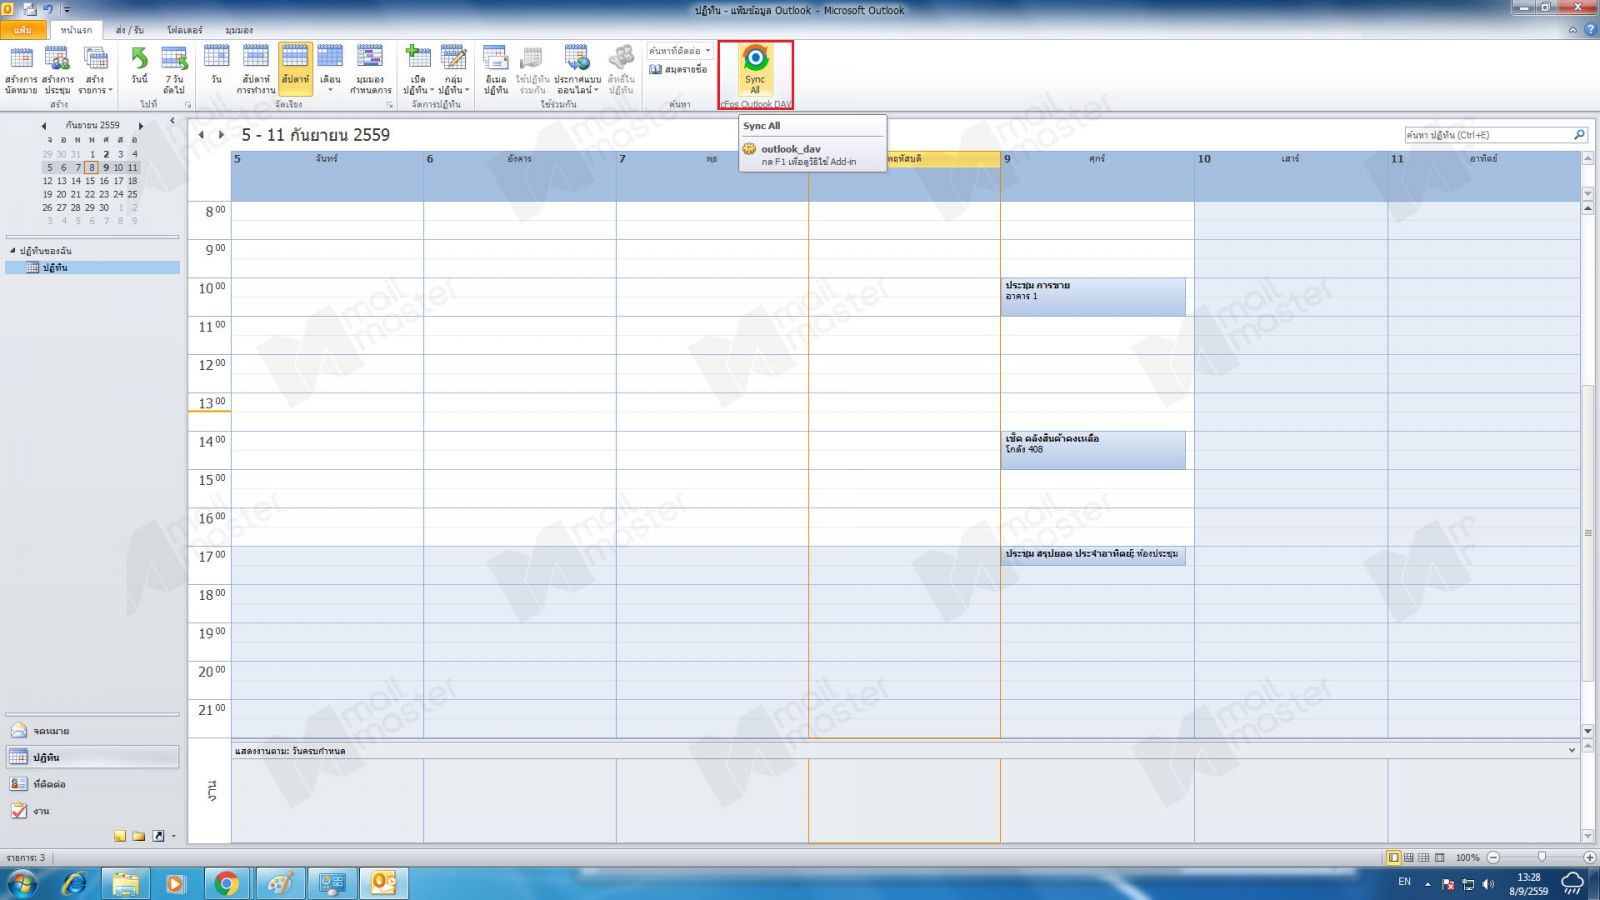Viewport: 1600px width, 900px height.
Task: Open the new items (สร้างรายการ) menu
Action: (x=95, y=70)
